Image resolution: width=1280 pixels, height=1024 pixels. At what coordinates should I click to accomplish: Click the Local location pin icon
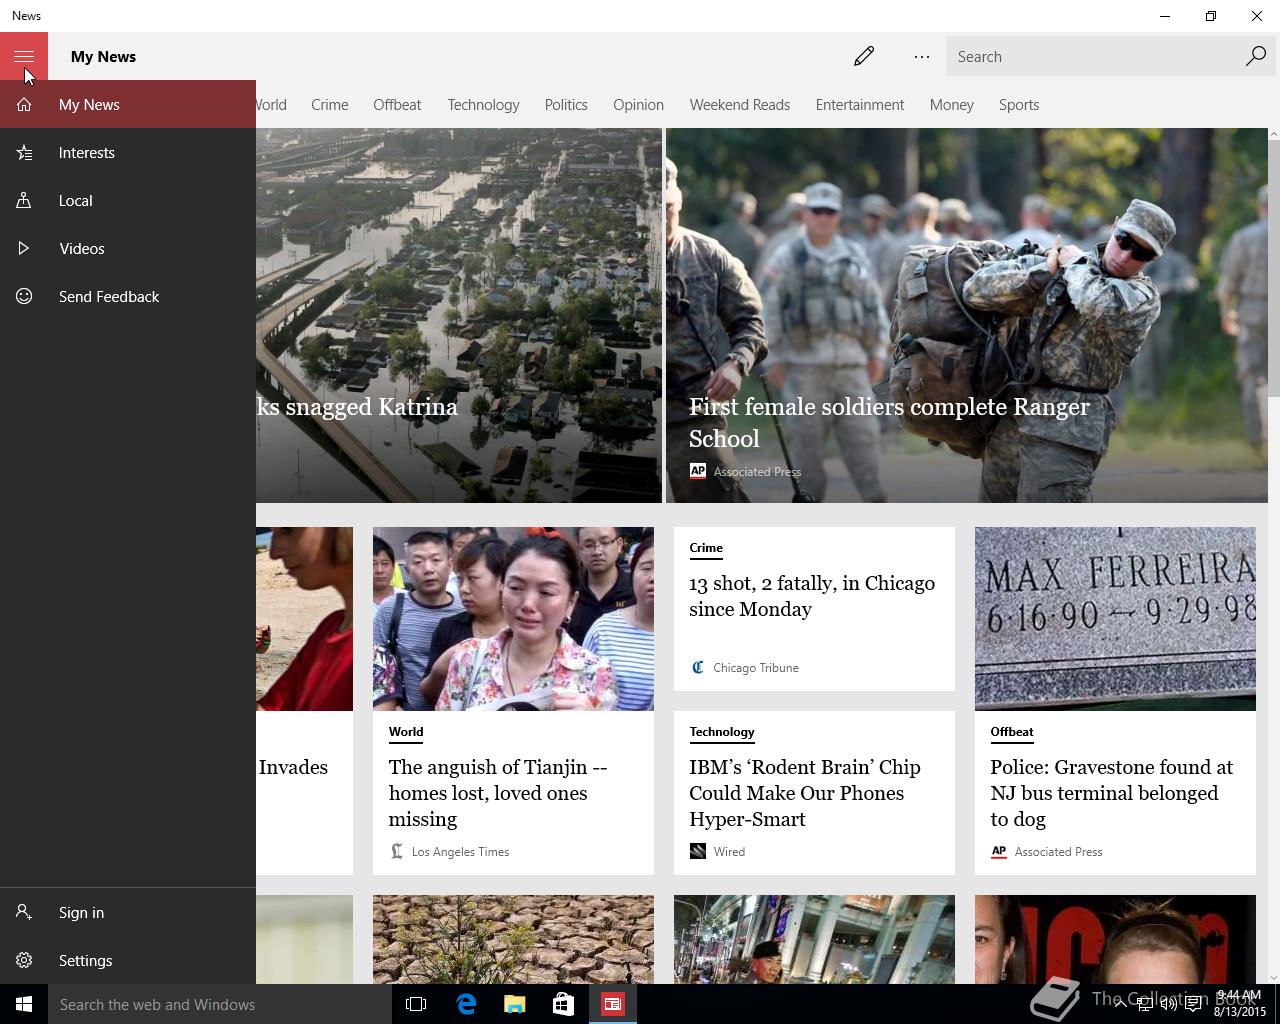[x=24, y=200]
